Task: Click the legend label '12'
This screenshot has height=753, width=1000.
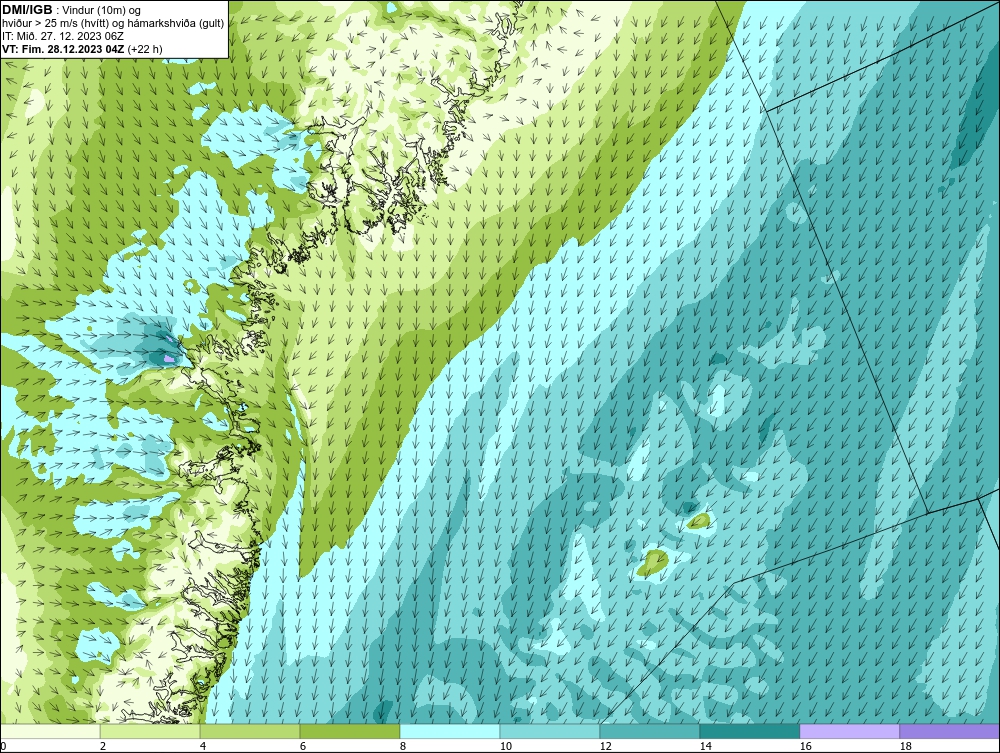Action: 605,746
